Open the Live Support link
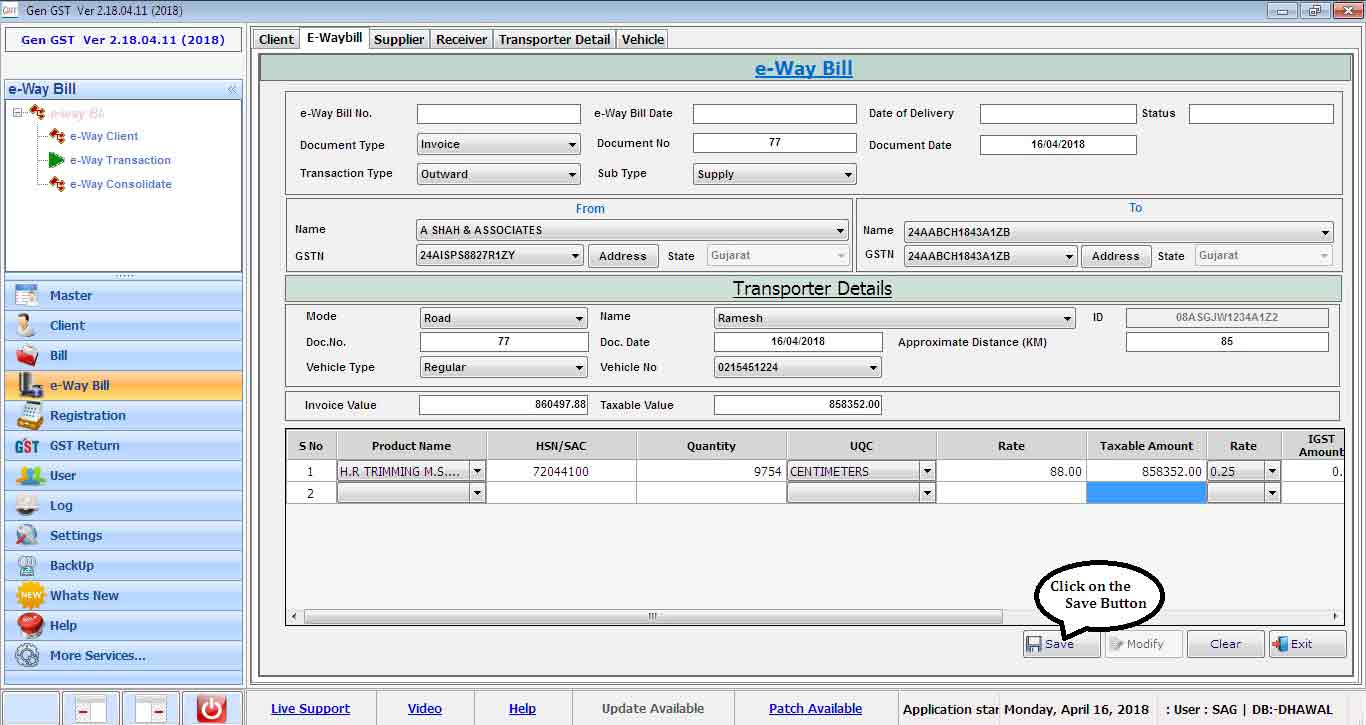The image size is (1366, 725). (x=310, y=708)
